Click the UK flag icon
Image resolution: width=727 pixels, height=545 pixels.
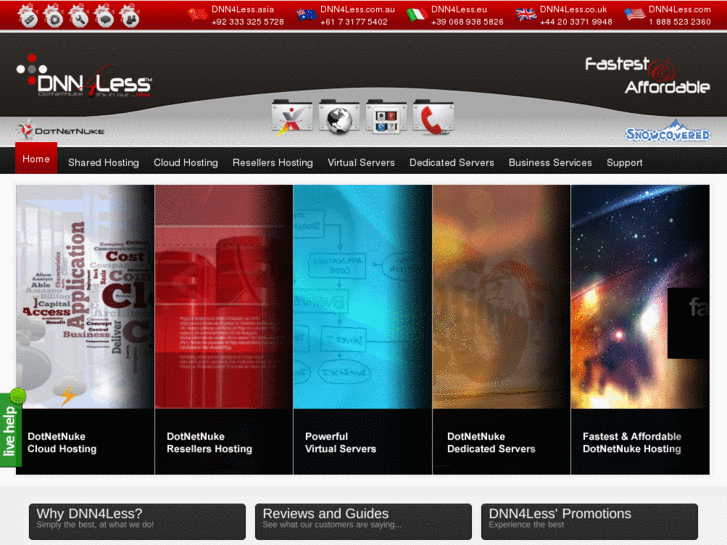526,14
